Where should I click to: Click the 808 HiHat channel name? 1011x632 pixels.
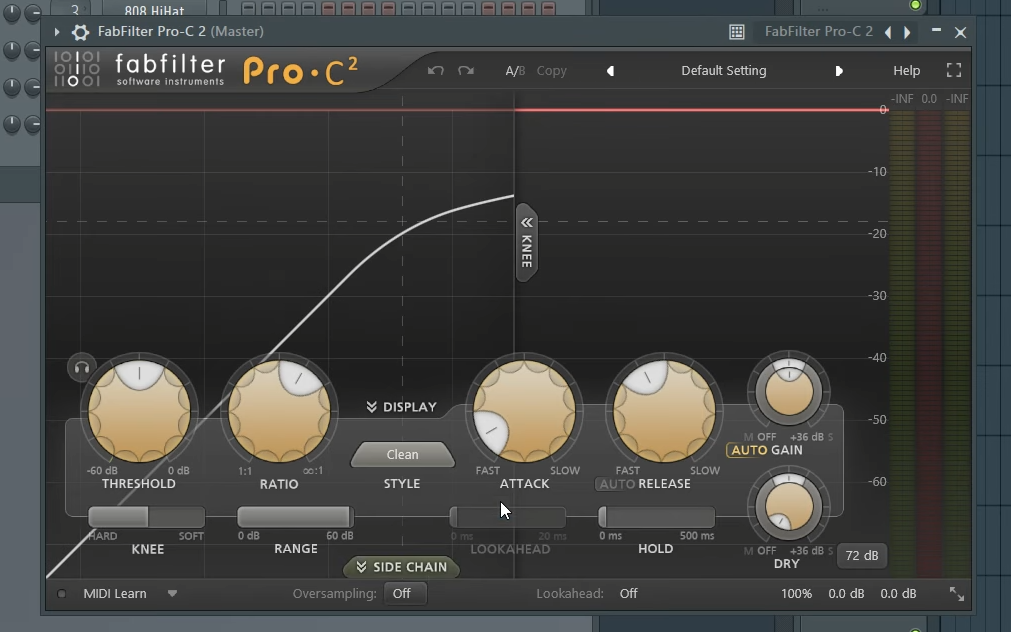coord(154,10)
